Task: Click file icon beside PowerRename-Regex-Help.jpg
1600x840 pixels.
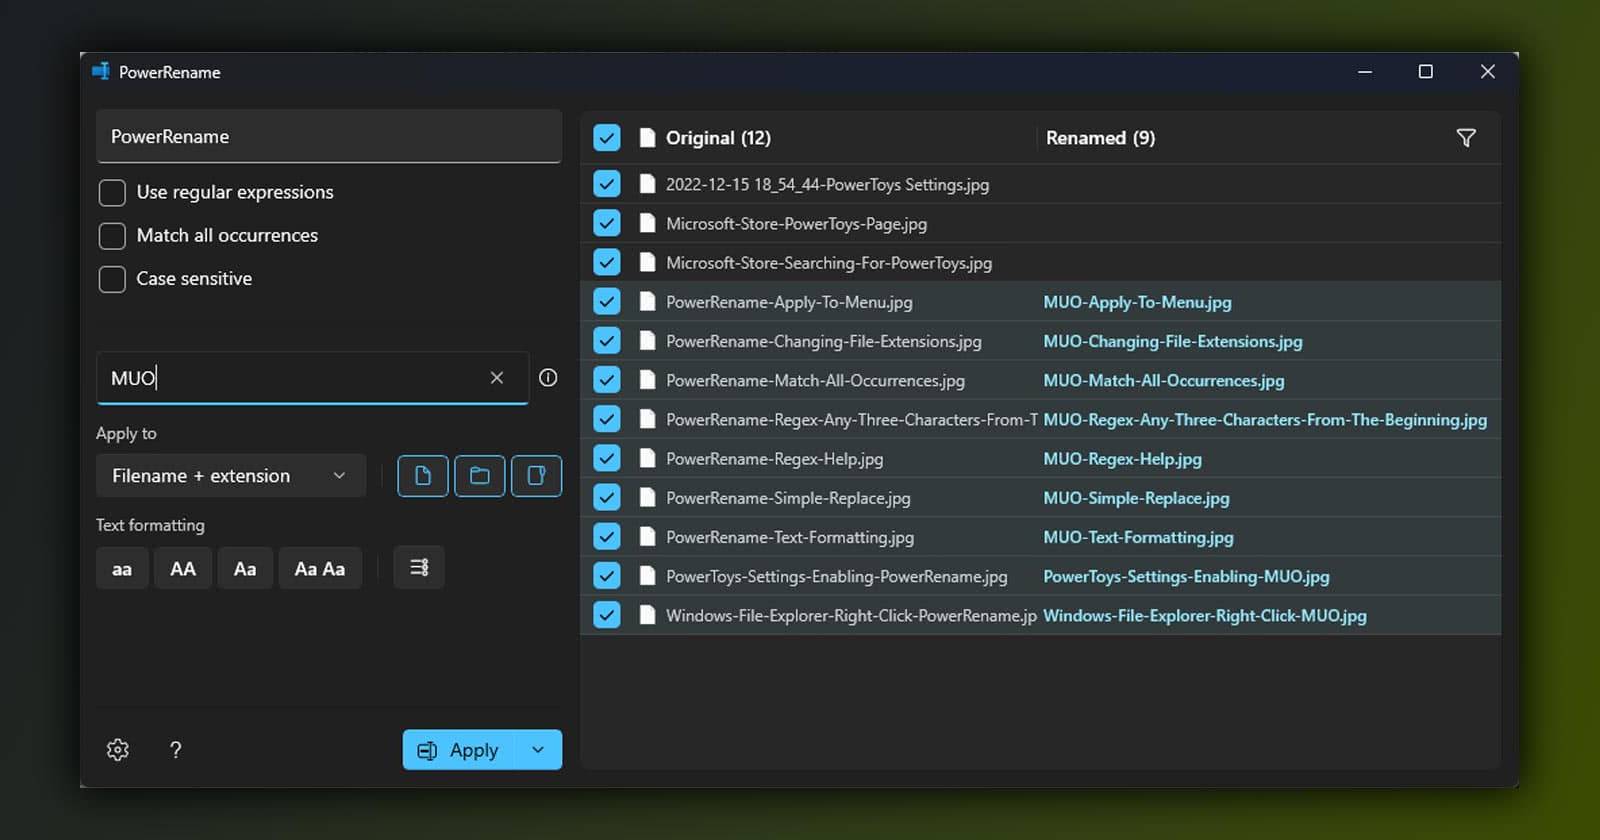Action: pyautogui.click(x=648, y=459)
